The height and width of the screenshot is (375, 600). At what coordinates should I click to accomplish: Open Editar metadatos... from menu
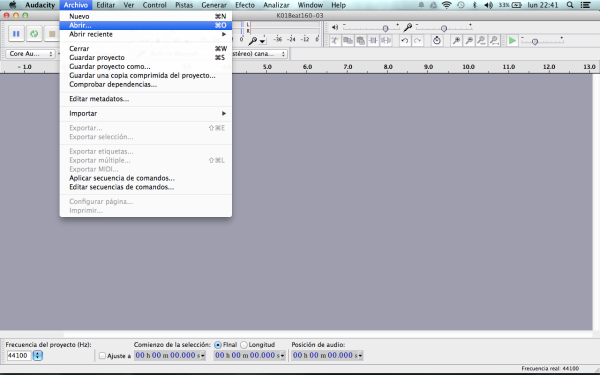[146, 99]
